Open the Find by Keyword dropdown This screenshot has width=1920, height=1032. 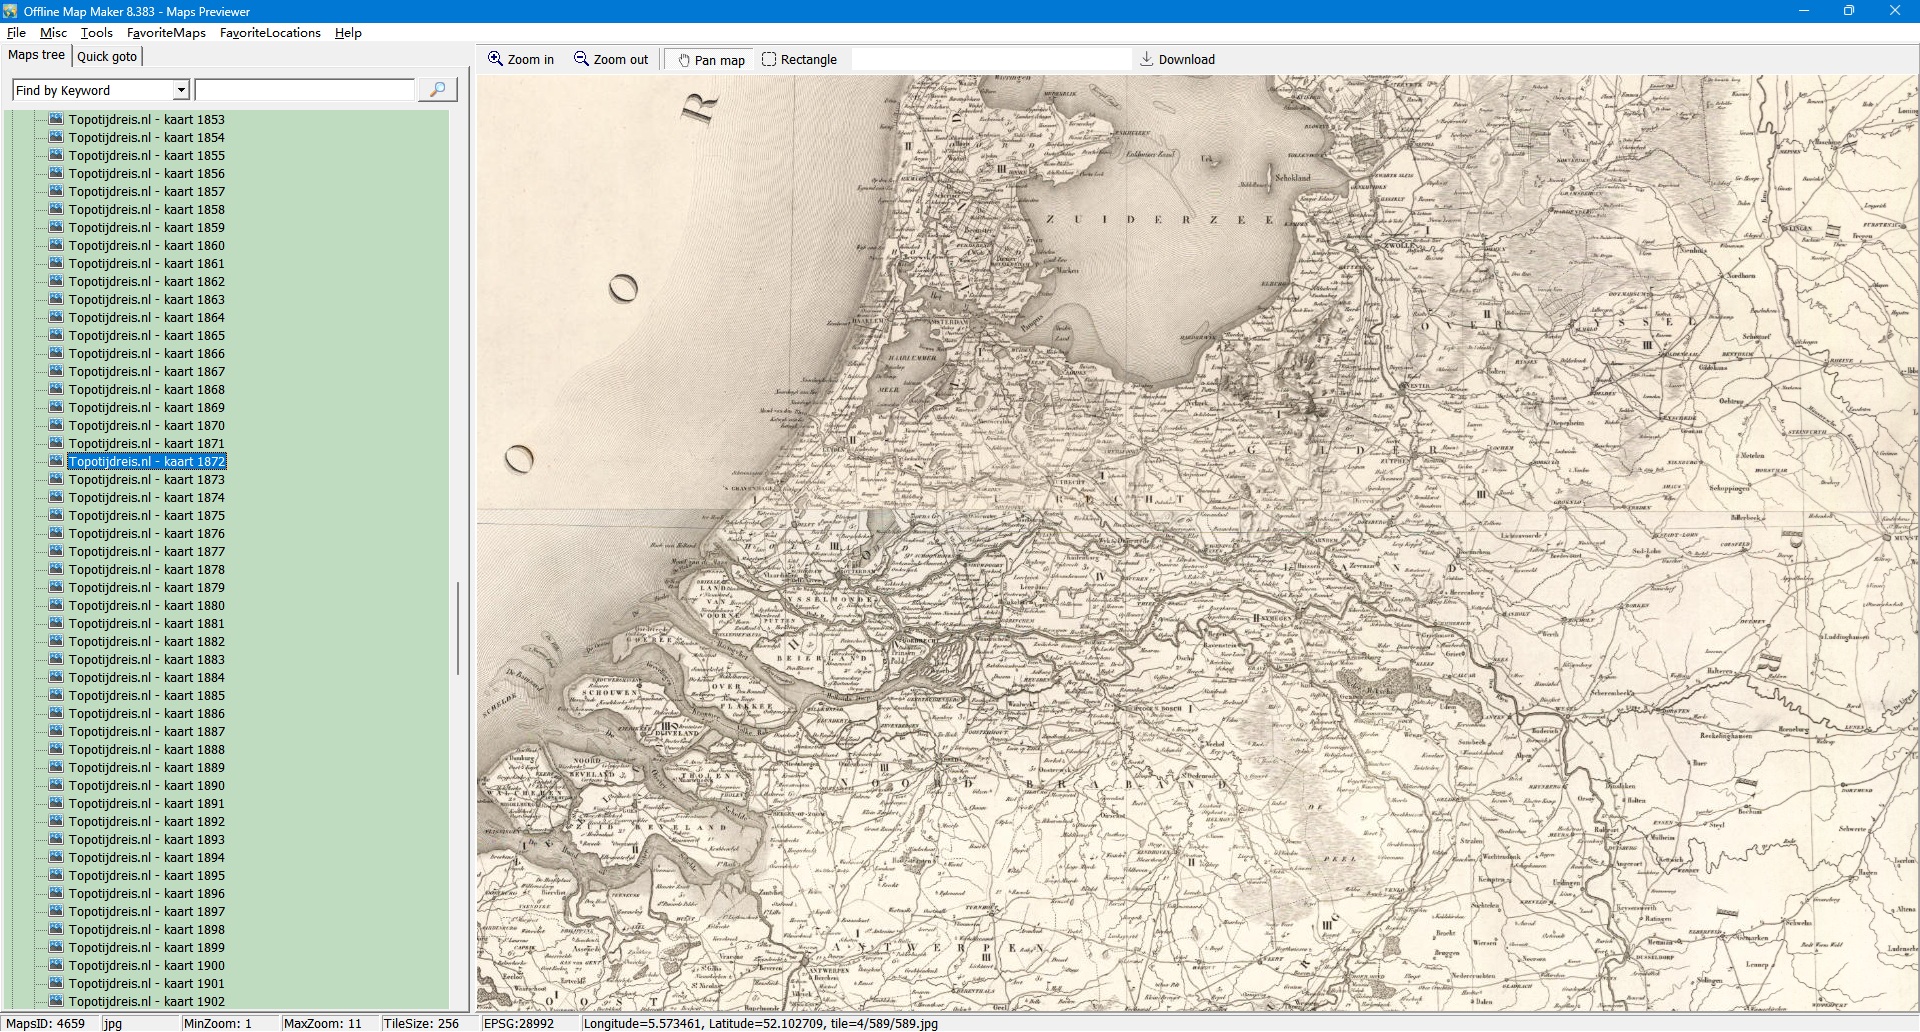[181, 90]
